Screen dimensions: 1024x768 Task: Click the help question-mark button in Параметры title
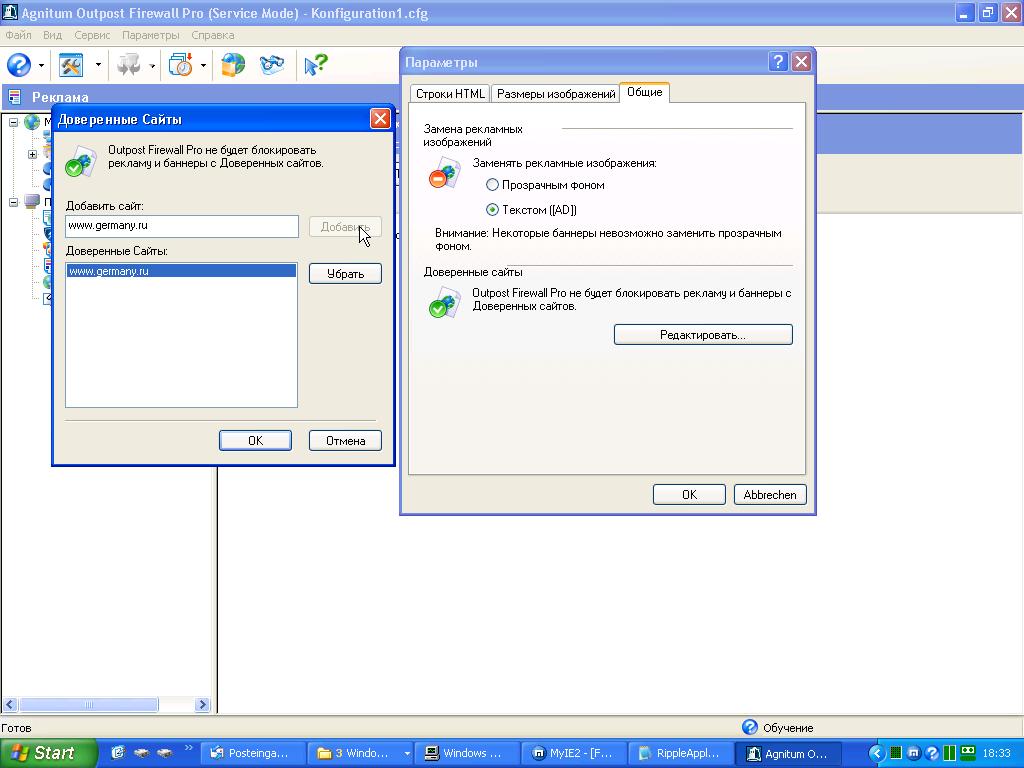click(x=778, y=62)
